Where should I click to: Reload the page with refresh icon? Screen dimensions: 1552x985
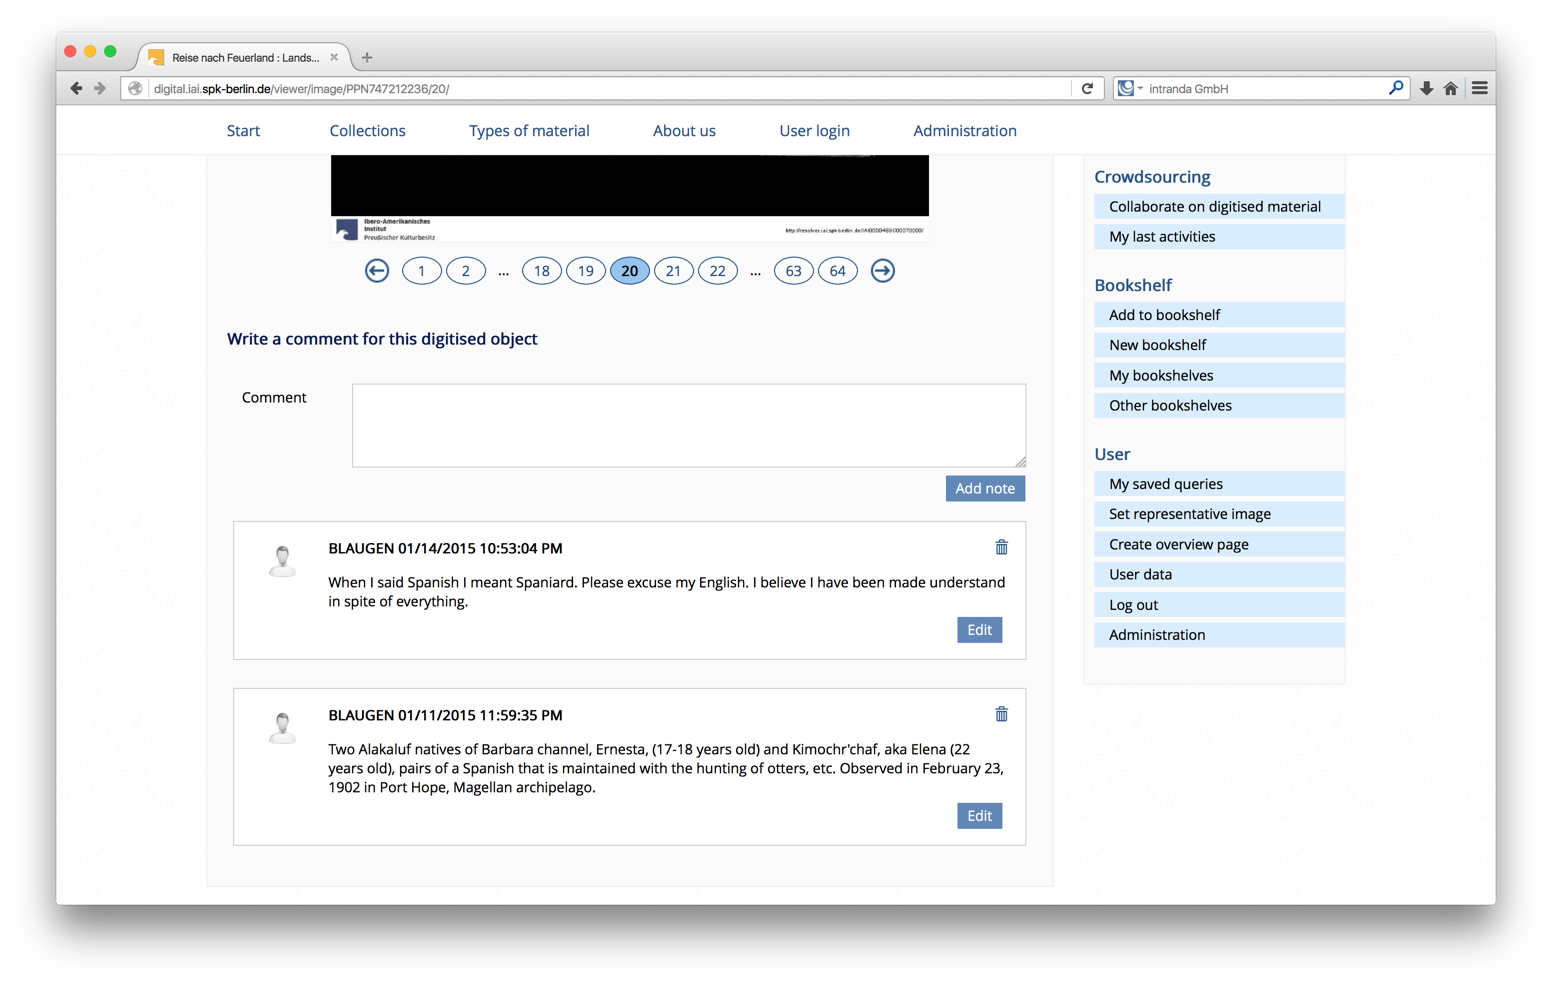(x=1087, y=88)
